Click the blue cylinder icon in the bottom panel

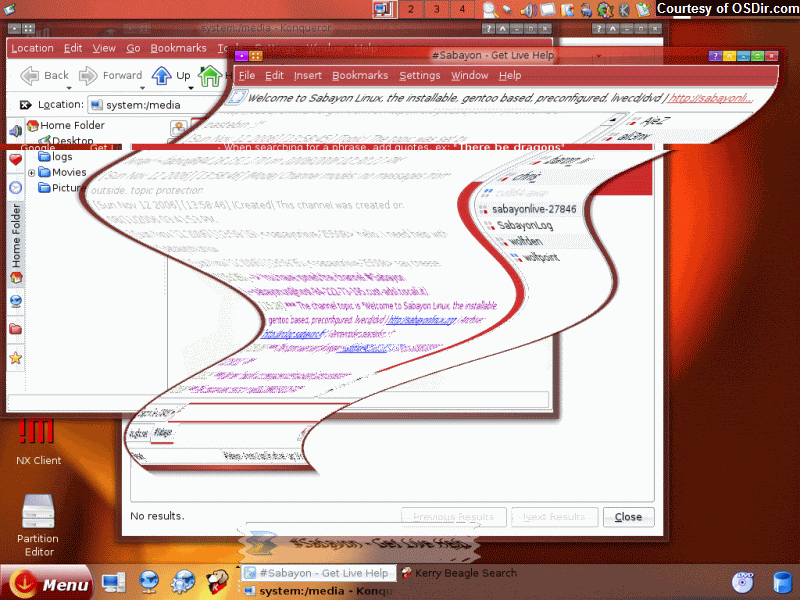point(782,583)
